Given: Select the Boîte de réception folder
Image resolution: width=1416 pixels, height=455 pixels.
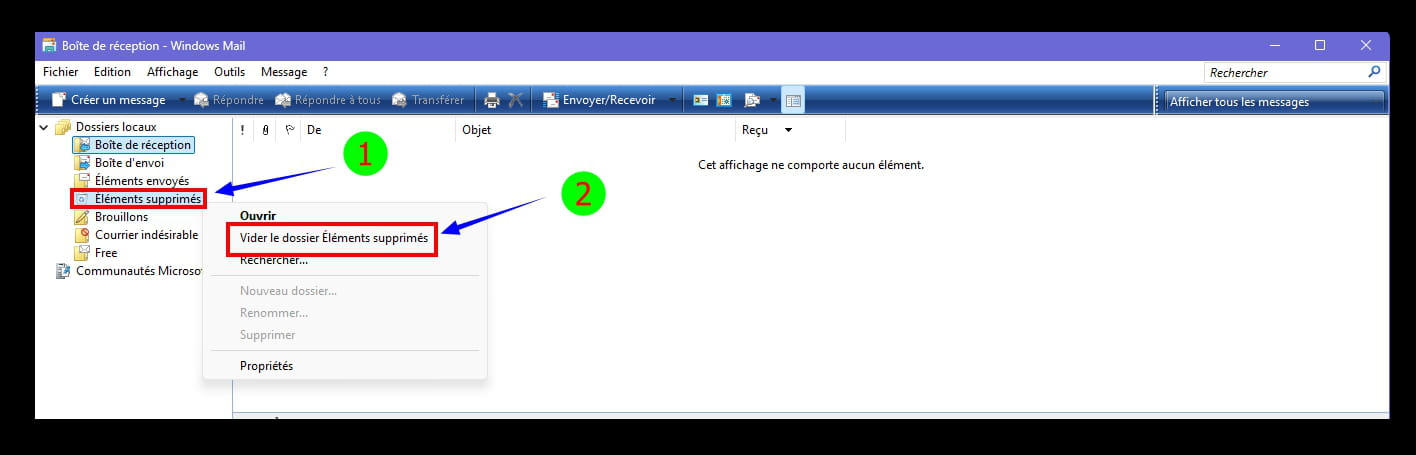Looking at the screenshot, I should [143, 145].
